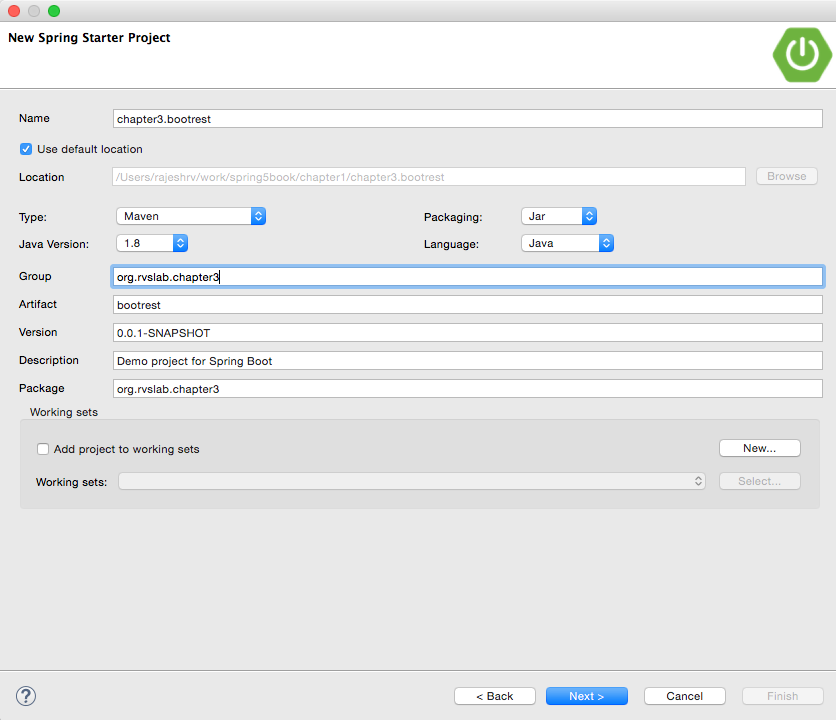Click the Back button
Image resolution: width=836 pixels, height=720 pixels.
coord(495,696)
